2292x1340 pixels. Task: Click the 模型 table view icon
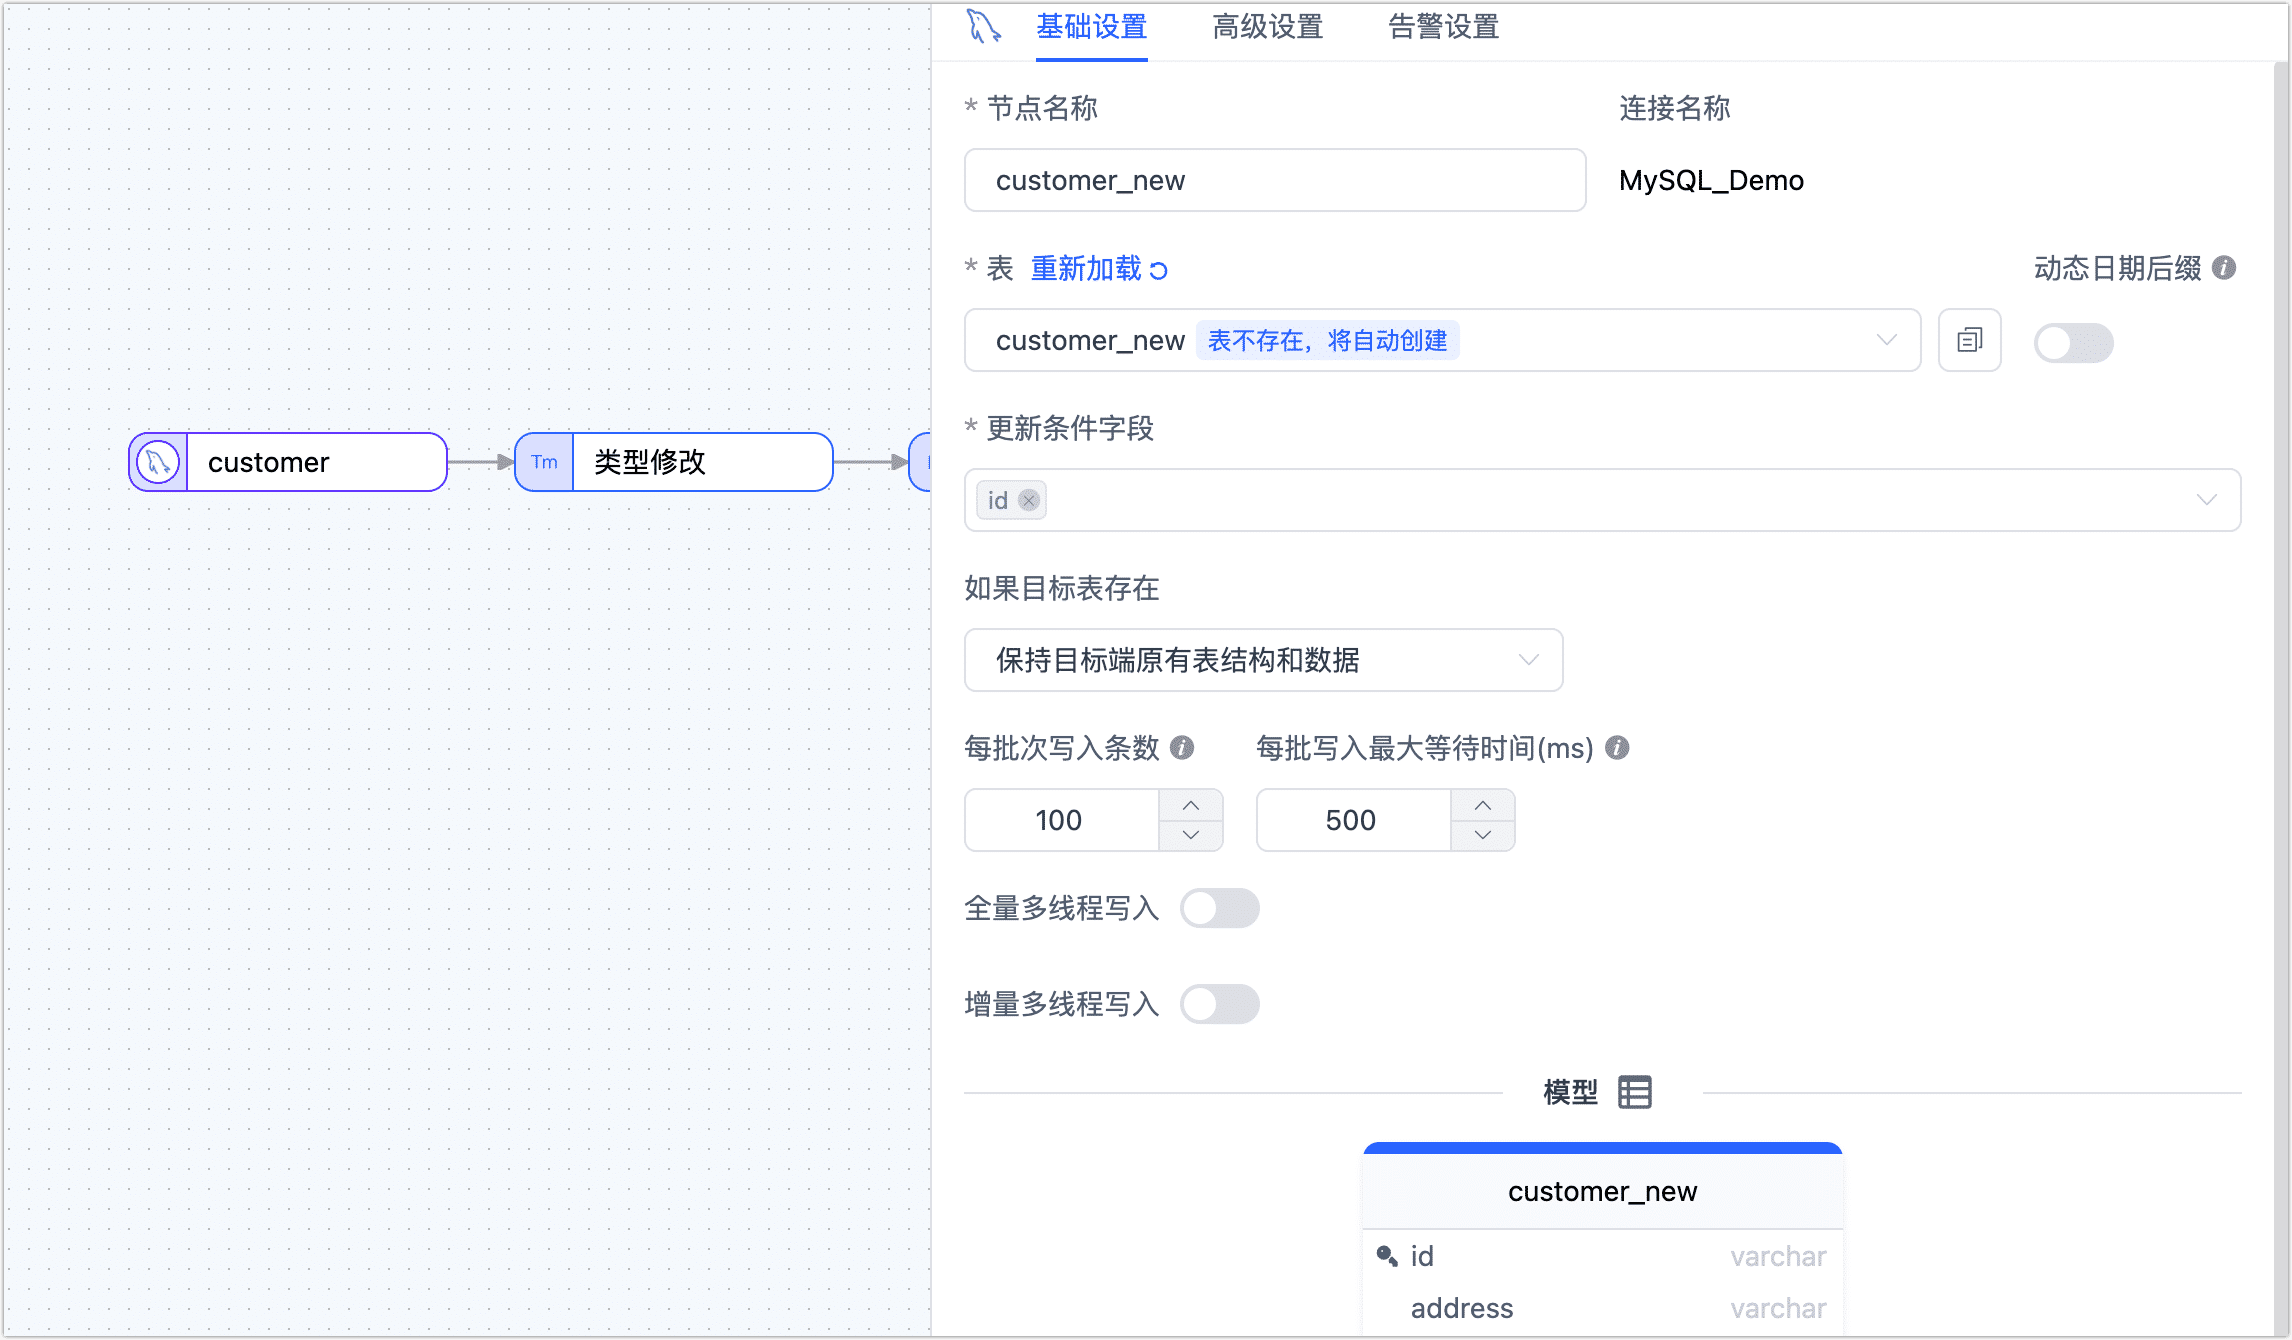click(1635, 1092)
